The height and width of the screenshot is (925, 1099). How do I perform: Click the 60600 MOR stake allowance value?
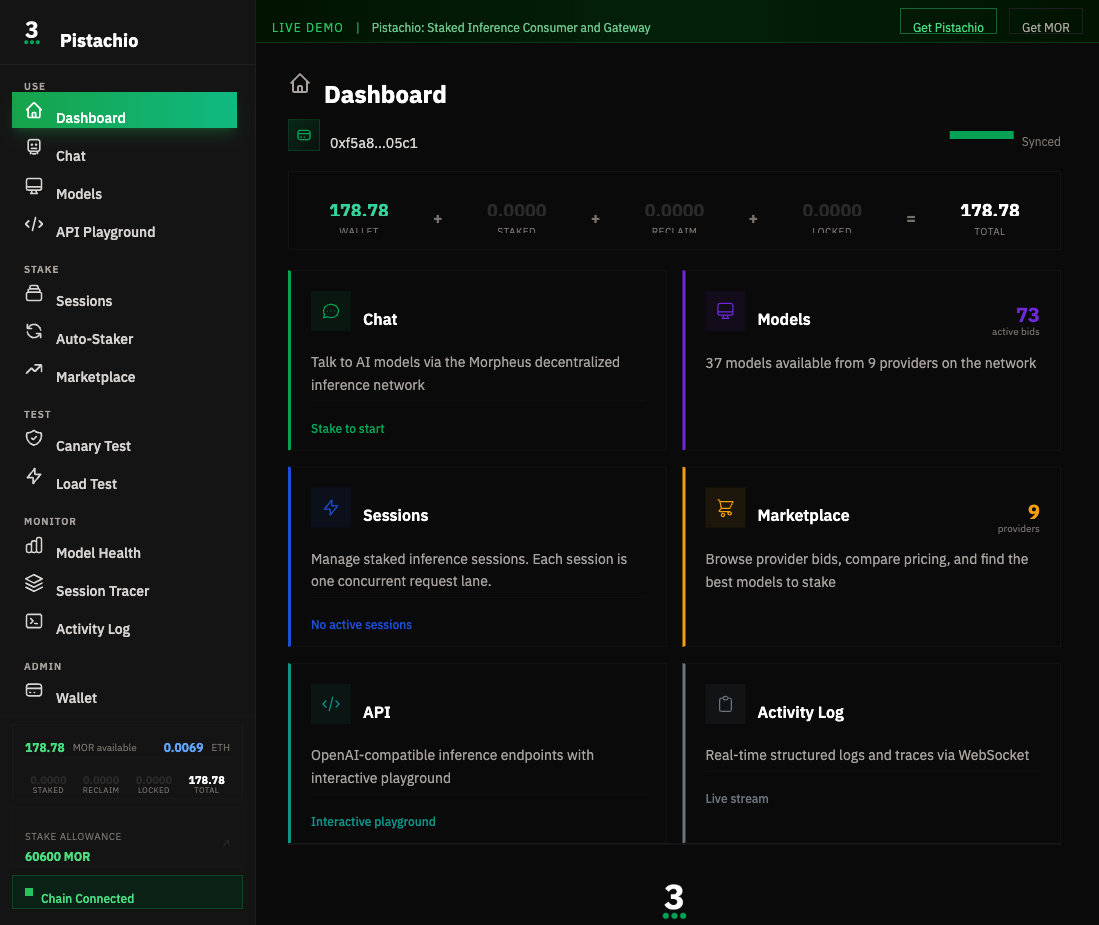coord(57,856)
